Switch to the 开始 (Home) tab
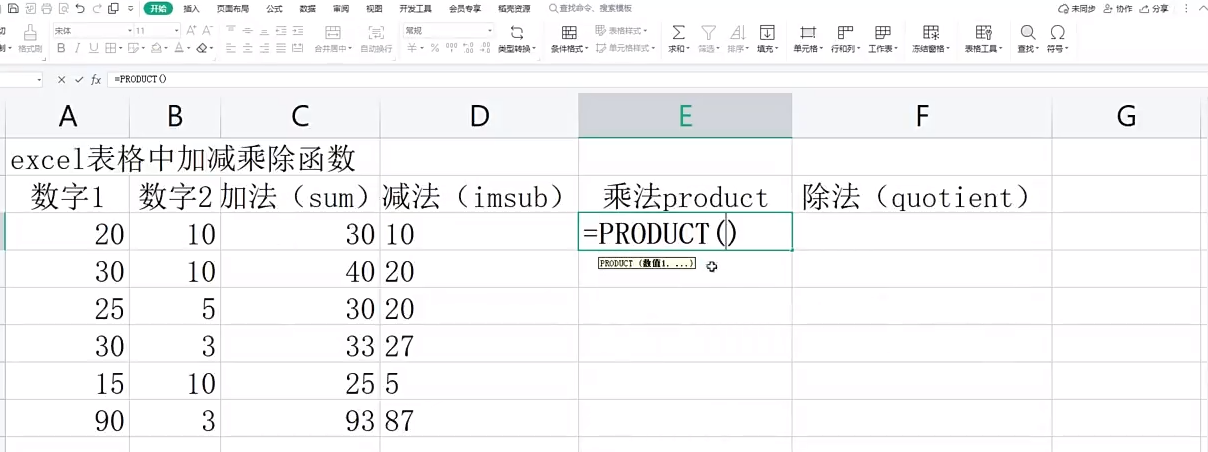Viewport: 1208px width, 452px height. pos(158,8)
